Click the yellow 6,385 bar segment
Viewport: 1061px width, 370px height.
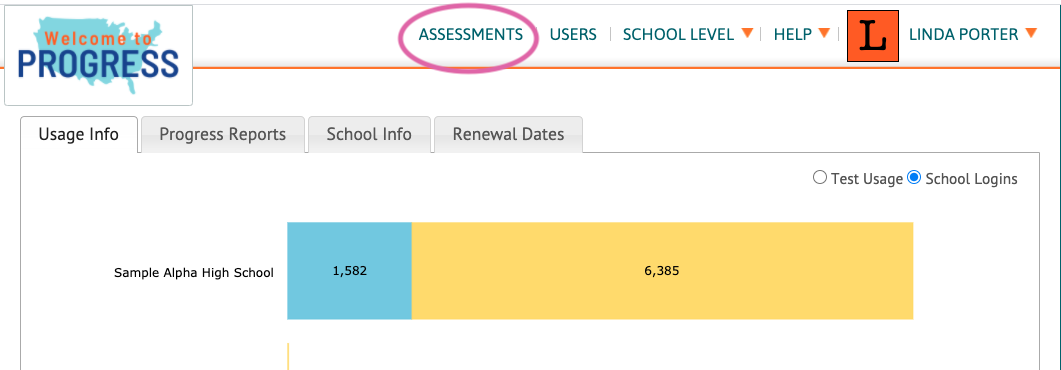tap(662, 271)
